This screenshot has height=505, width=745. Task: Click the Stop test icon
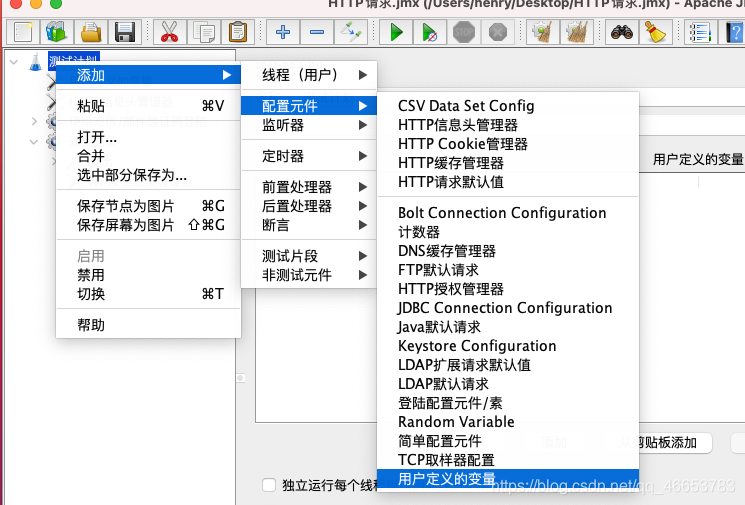click(x=464, y=32)
